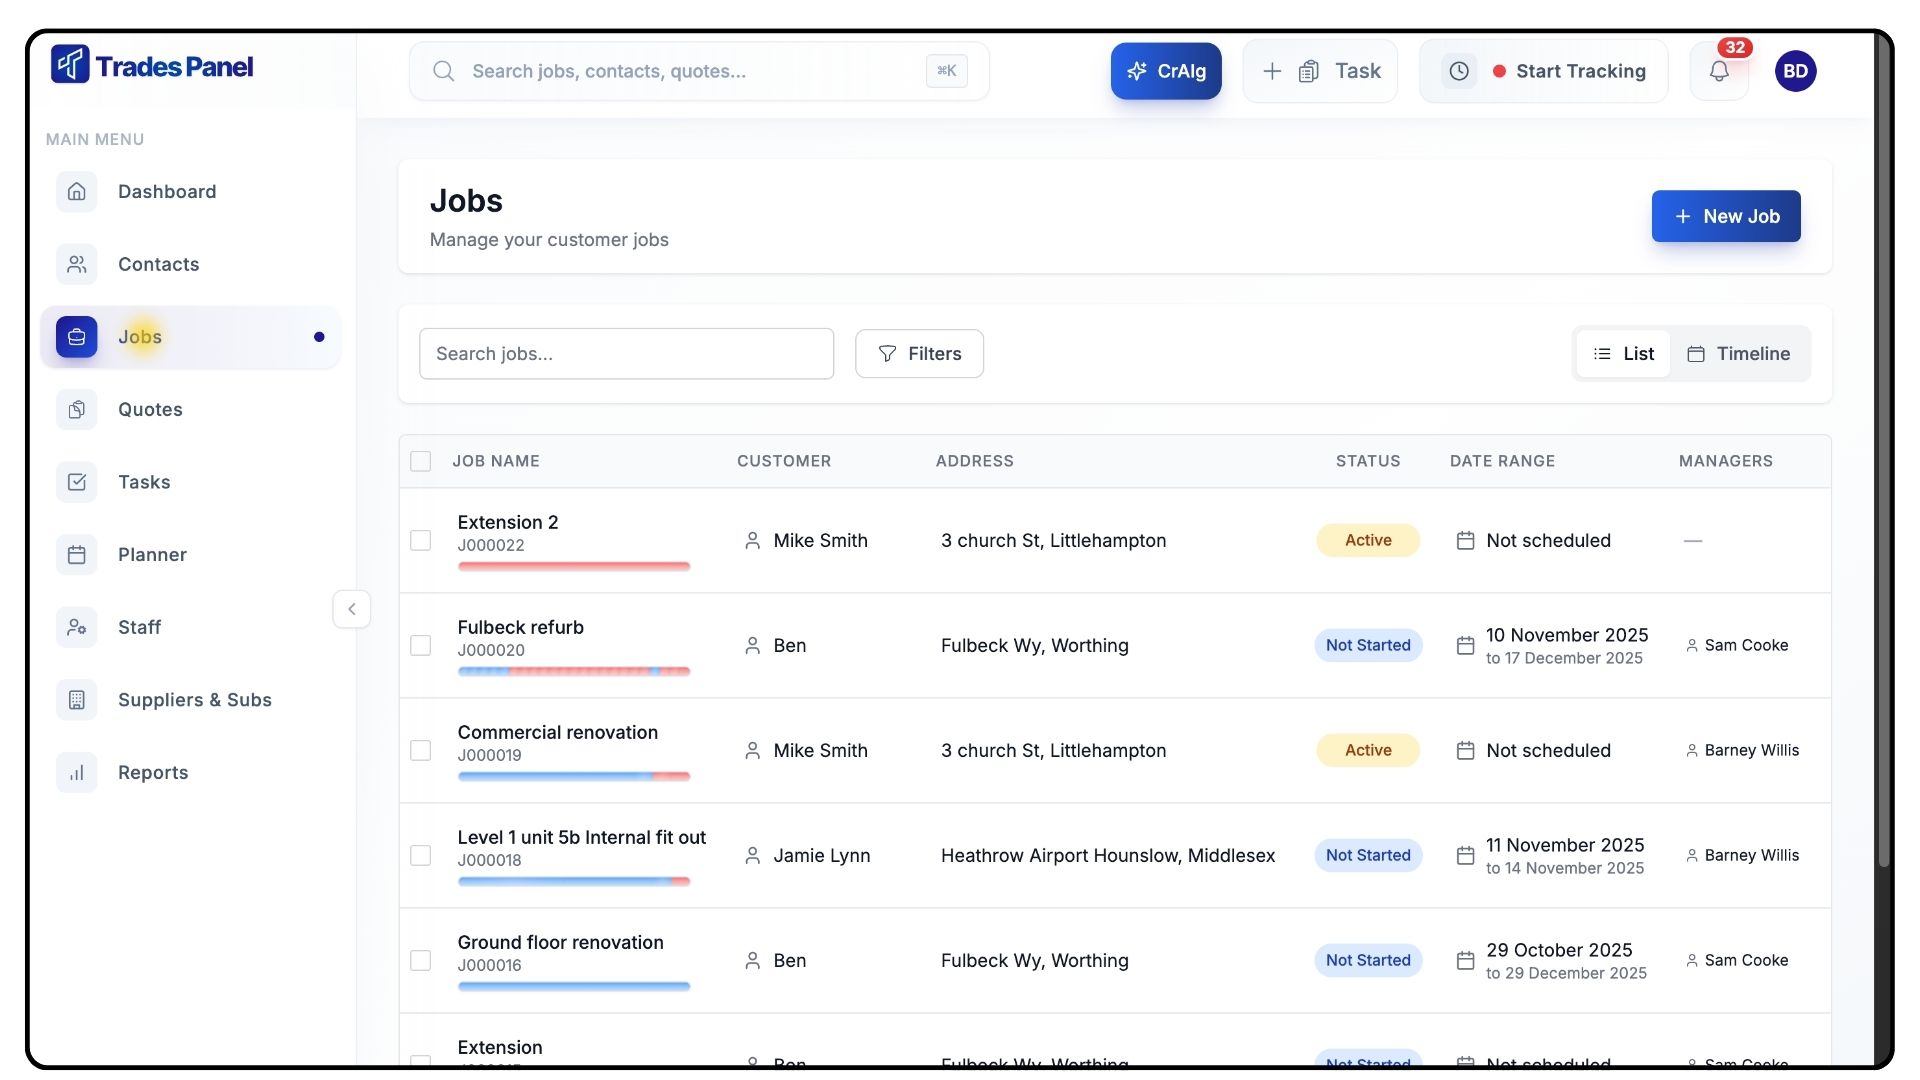
Task: Open the BD user avatar menu
Action: [1795, 71]
